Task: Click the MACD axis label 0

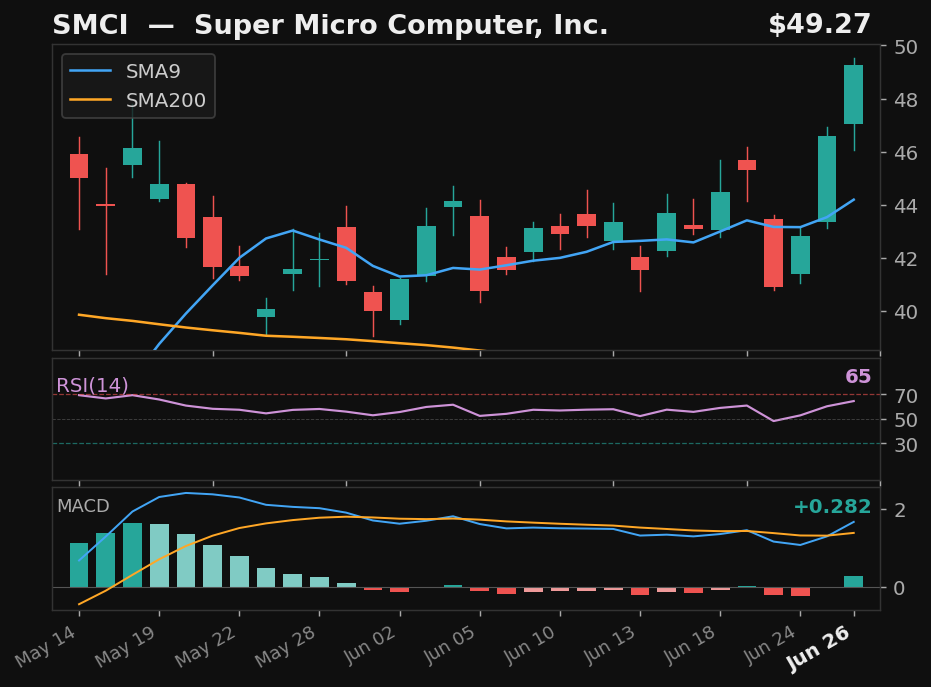Action: 900,588
